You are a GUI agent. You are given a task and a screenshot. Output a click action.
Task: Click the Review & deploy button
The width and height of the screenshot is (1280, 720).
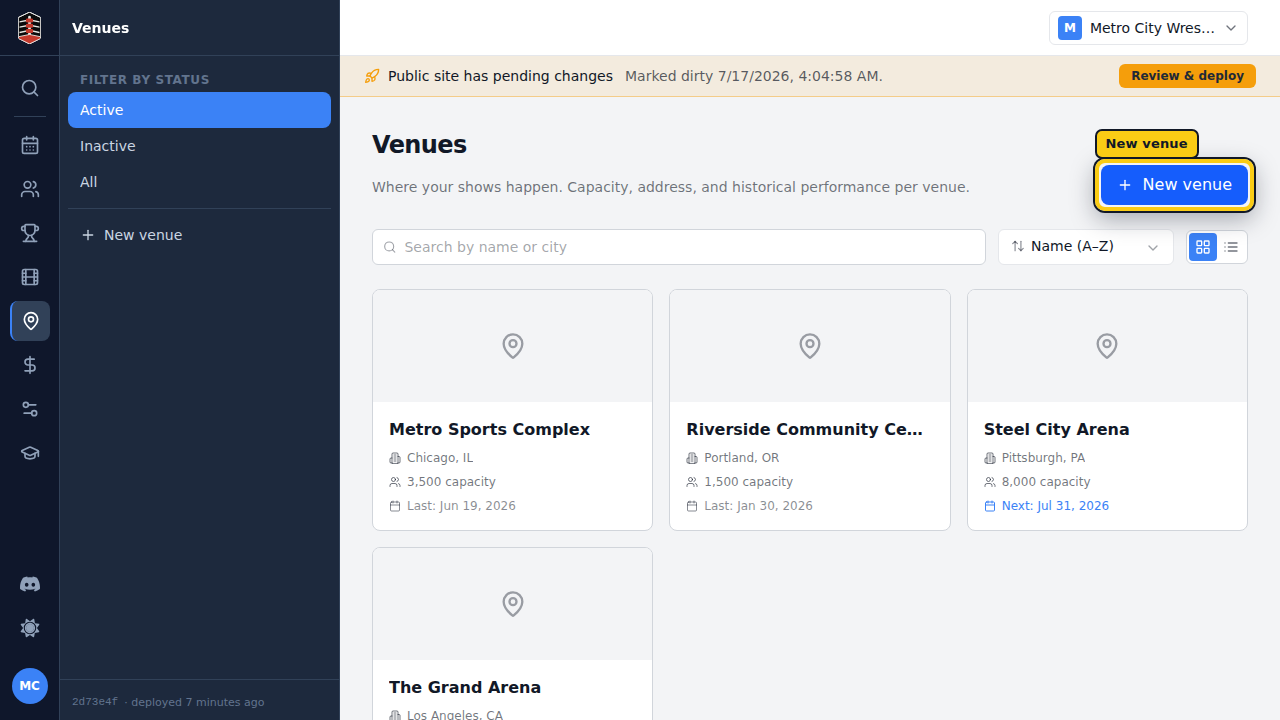(x=1187, y=76)
